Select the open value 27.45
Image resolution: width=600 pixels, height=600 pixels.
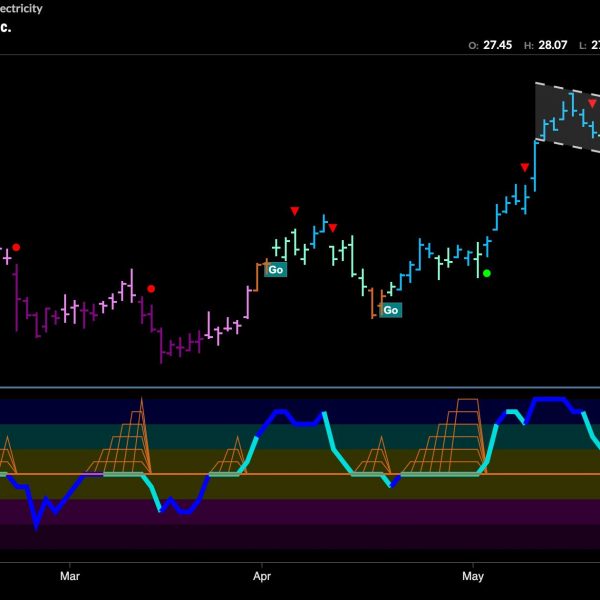pyautogui.click(x=497, y=45)
